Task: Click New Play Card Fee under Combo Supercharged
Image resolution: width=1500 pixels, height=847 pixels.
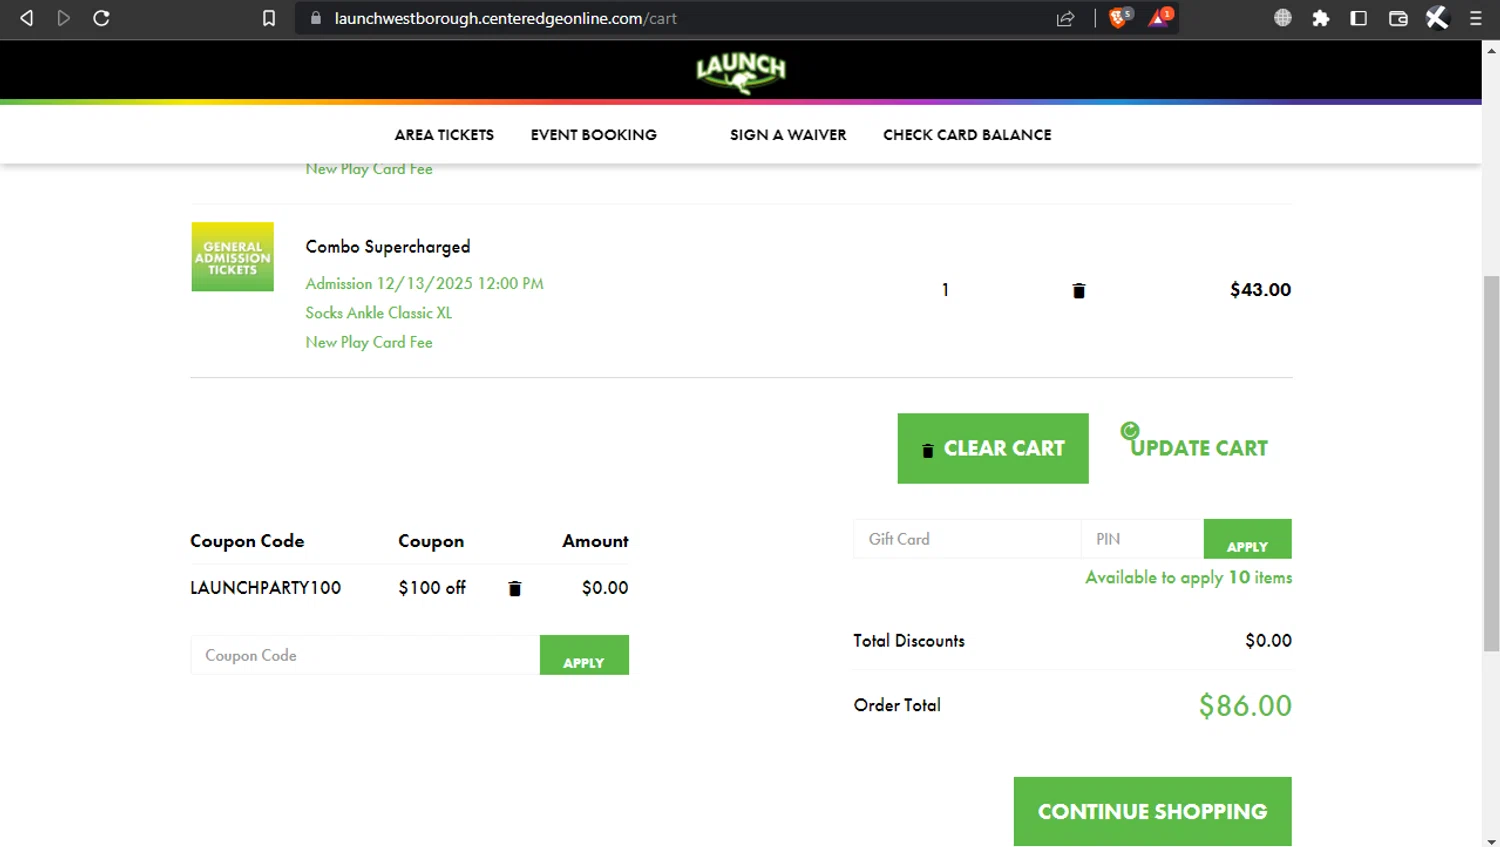Action: 369,342
